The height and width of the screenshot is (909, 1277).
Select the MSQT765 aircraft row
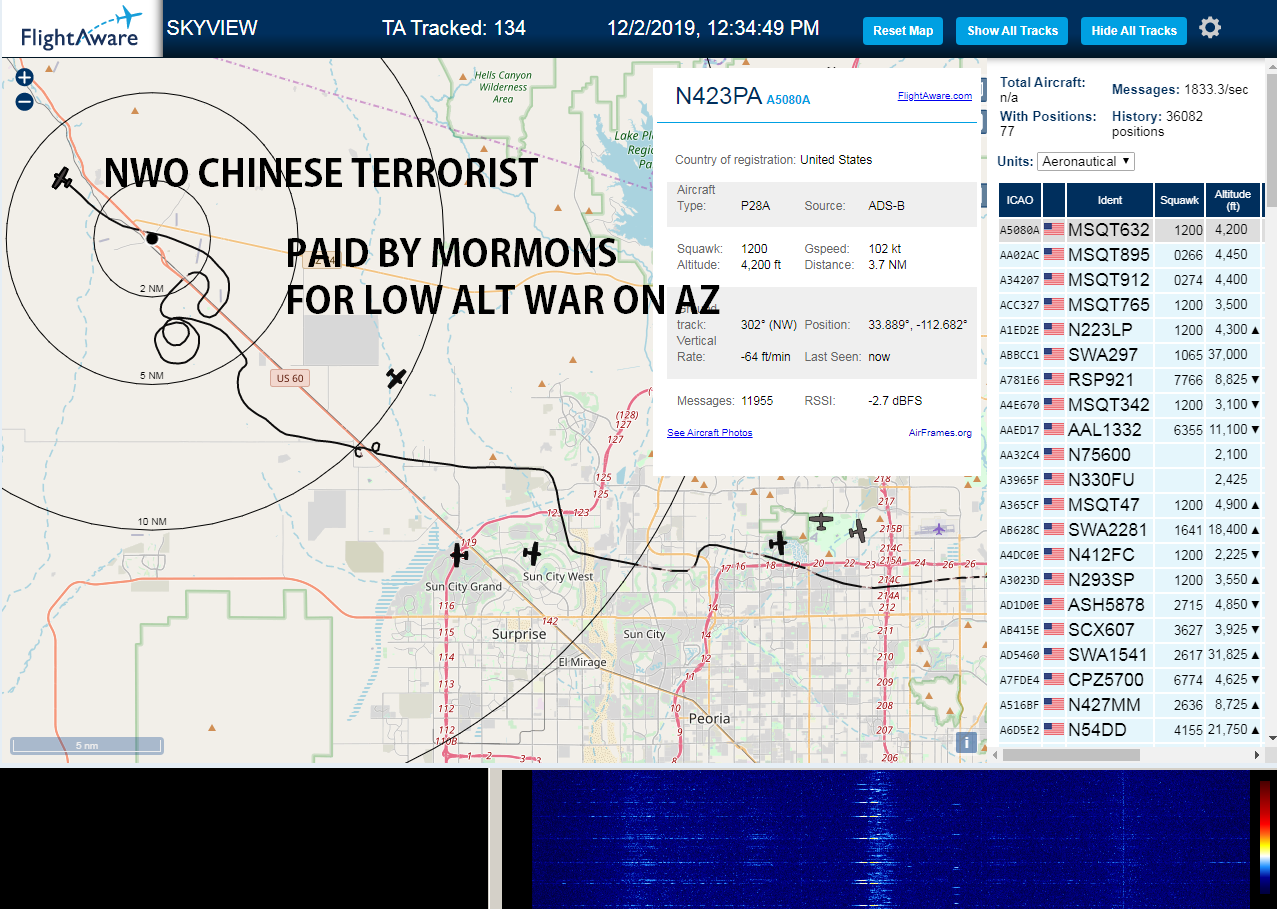(1130, 305)
